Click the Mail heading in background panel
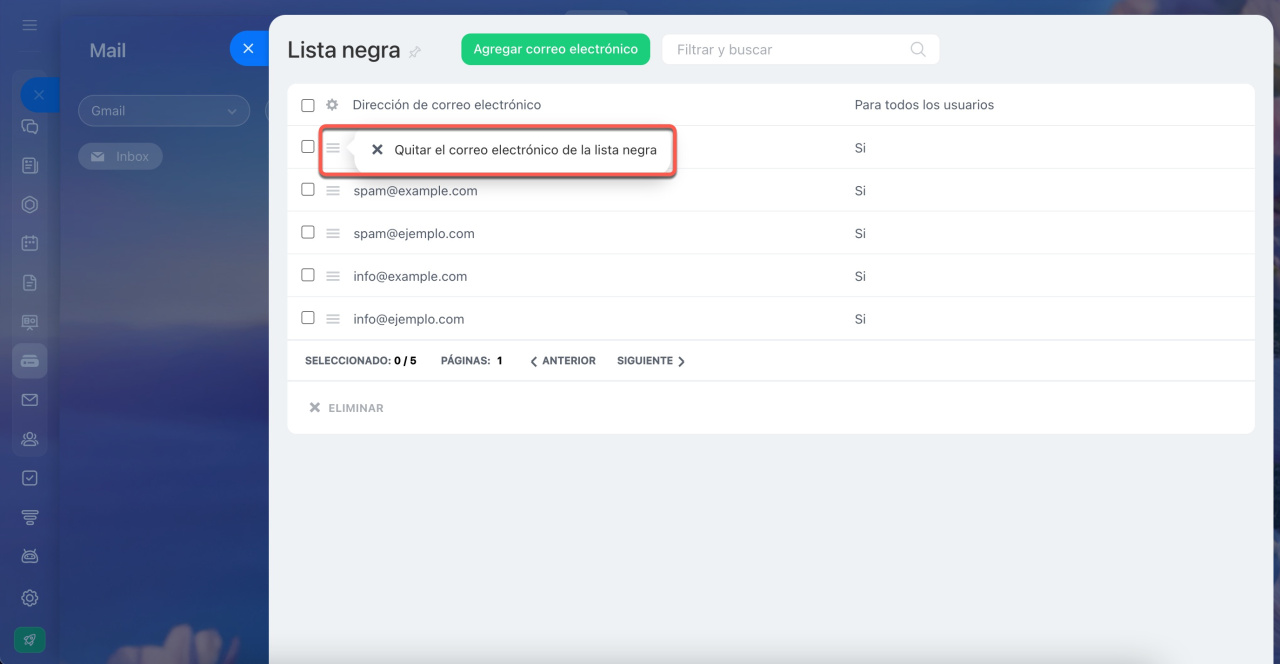The height and width of the screenshot is (664, 1280). pyautogui.click(x=108, y=51)
